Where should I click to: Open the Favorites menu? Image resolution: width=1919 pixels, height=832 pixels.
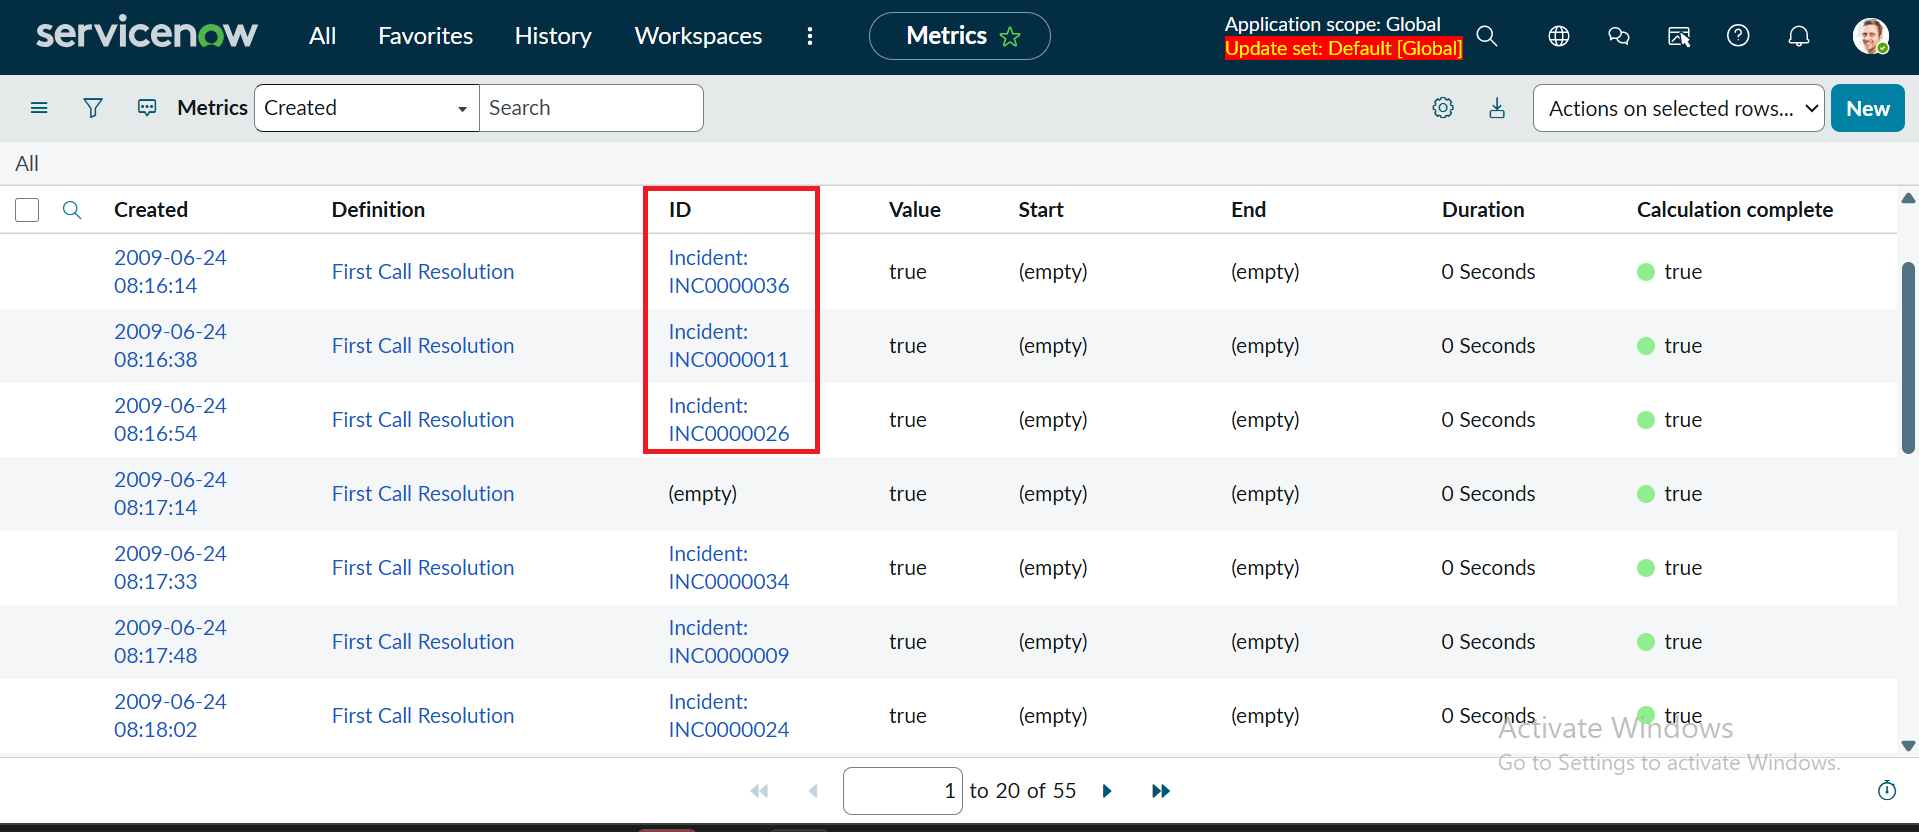pyautogui.click(x=425, y=36)
